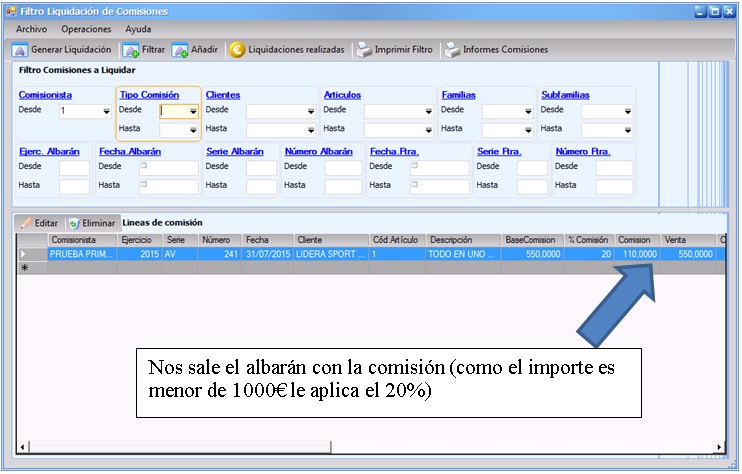Click the Eliminar icon above grid
742x474 pixels.
click(74, 223)
